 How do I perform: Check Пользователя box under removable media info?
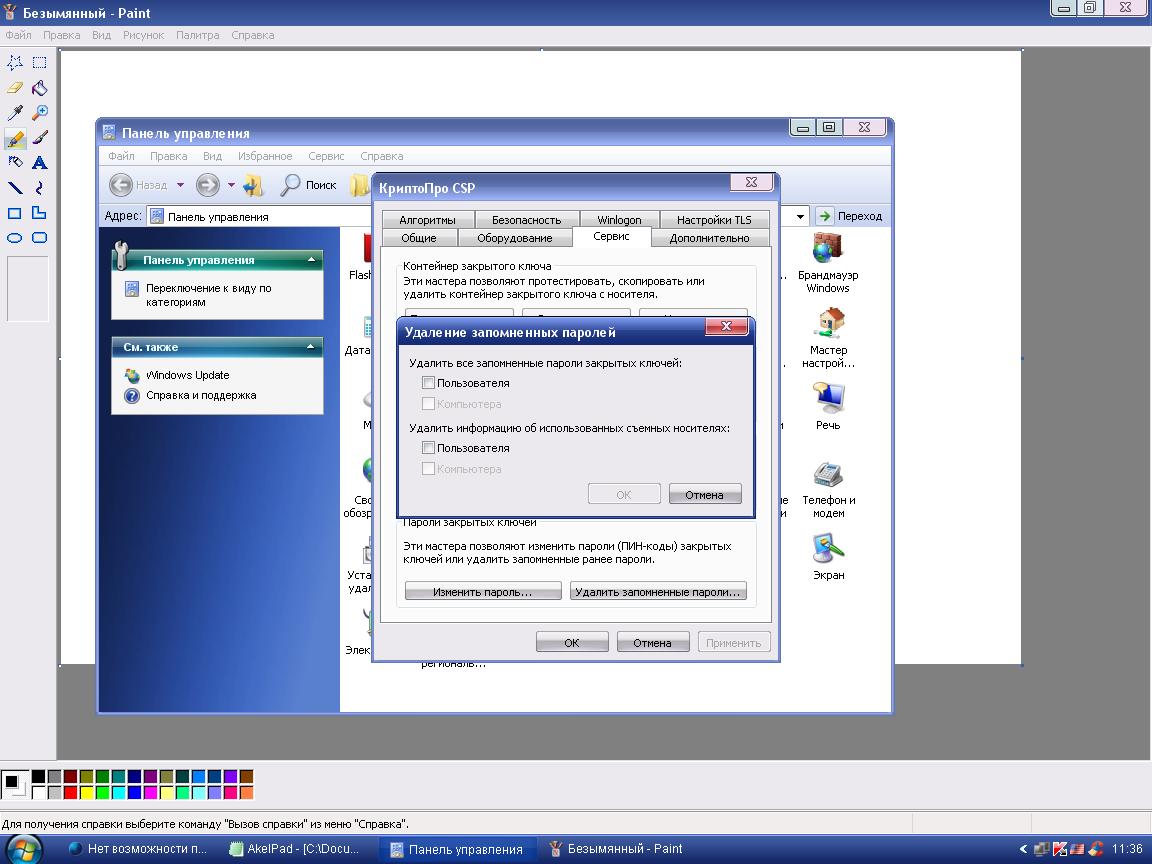click(428, 448)
